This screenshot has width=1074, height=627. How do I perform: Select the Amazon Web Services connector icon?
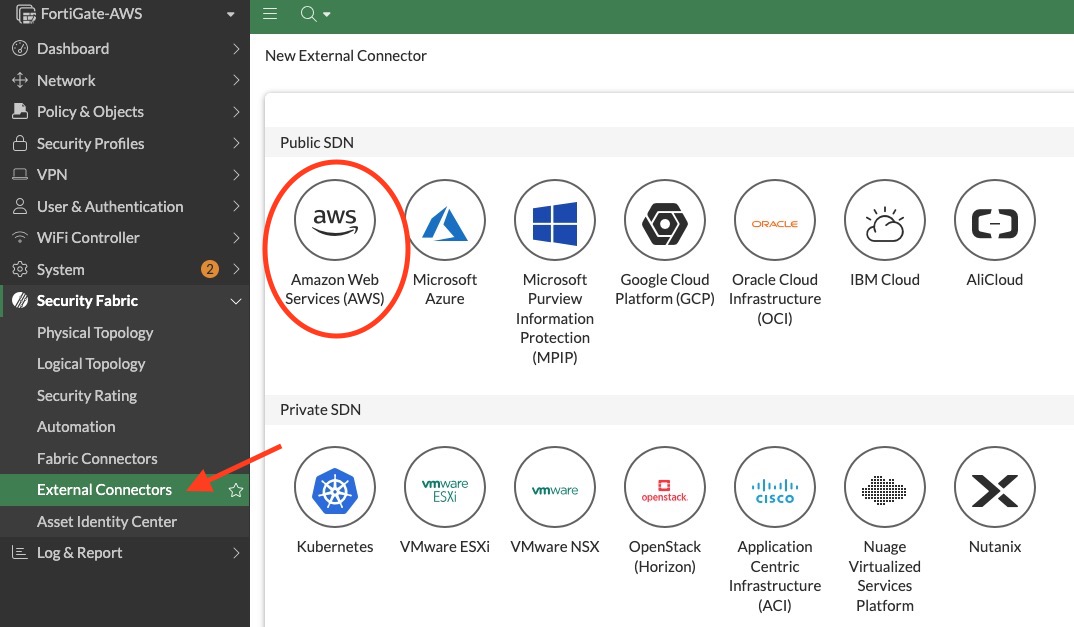coord(335,220)
